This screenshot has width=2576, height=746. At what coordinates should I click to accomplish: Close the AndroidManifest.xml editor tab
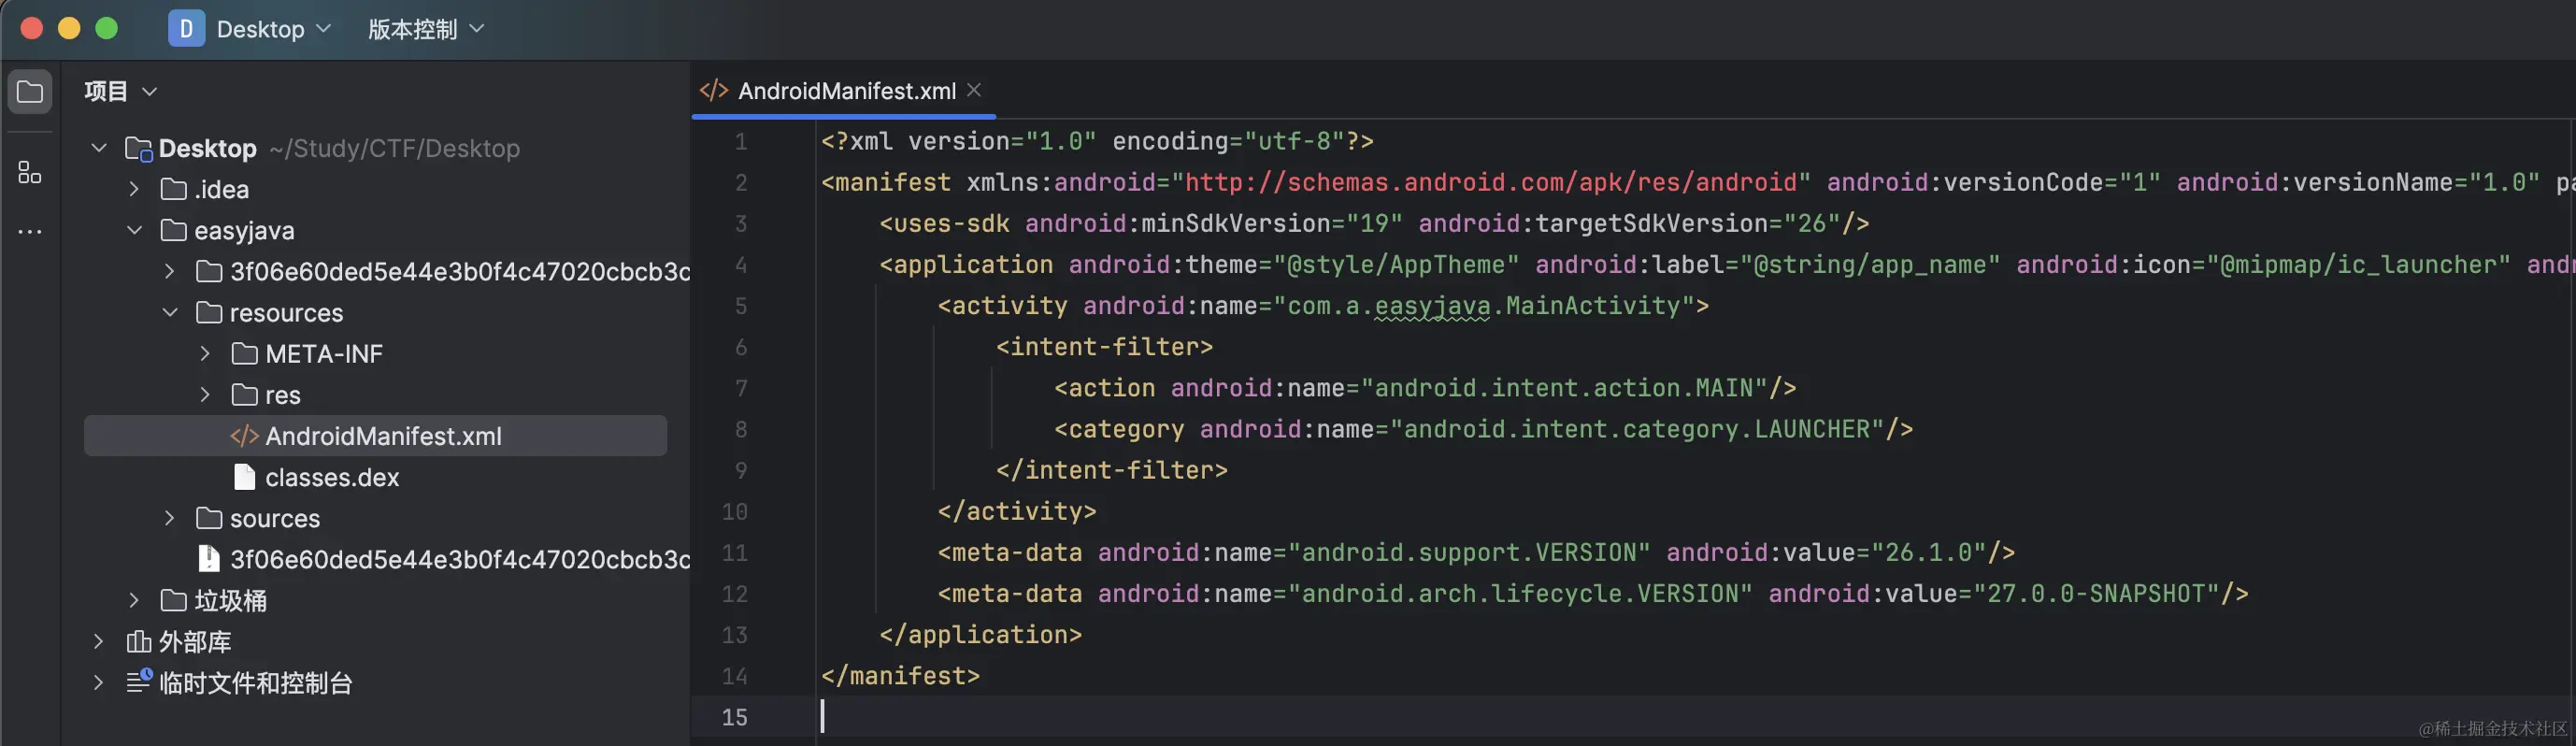974,90
